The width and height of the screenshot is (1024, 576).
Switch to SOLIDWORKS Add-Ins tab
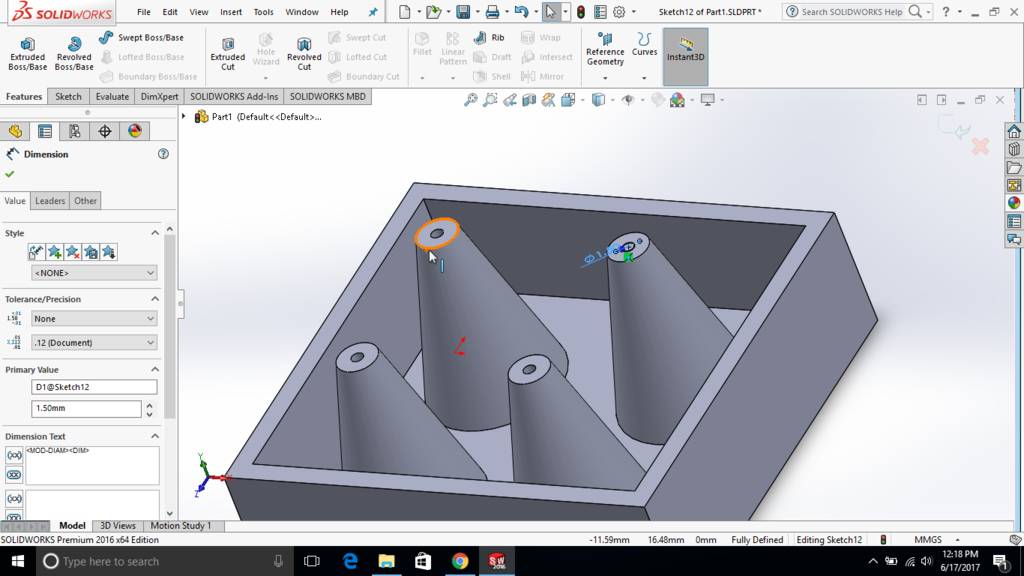pos(234,97)
